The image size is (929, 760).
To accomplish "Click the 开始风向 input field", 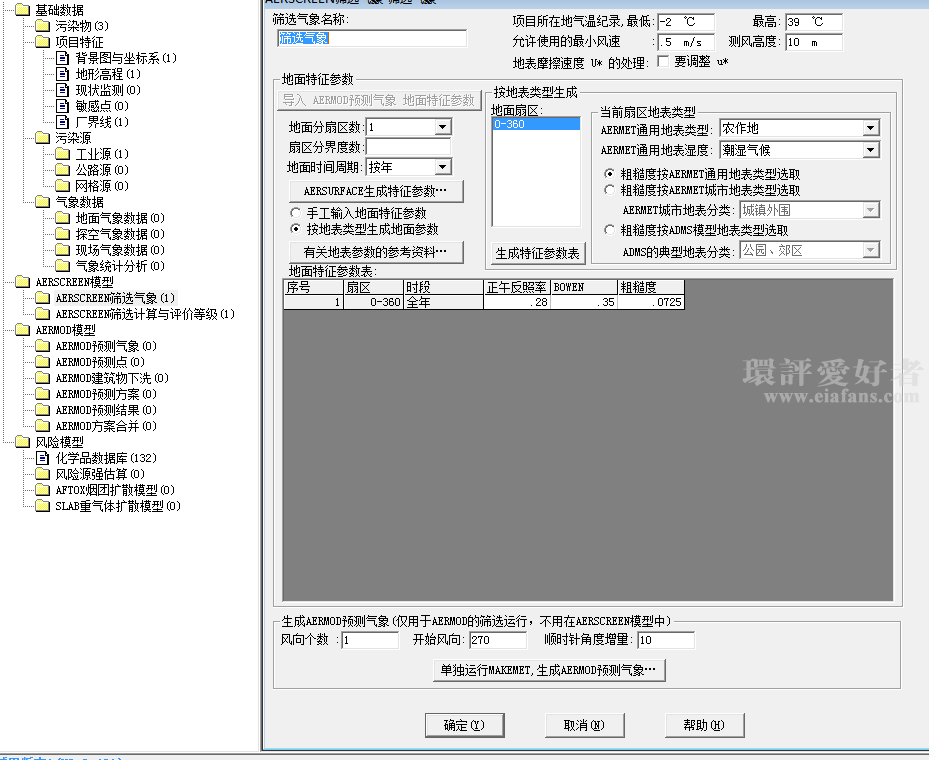I will click(x=498, y=640).
